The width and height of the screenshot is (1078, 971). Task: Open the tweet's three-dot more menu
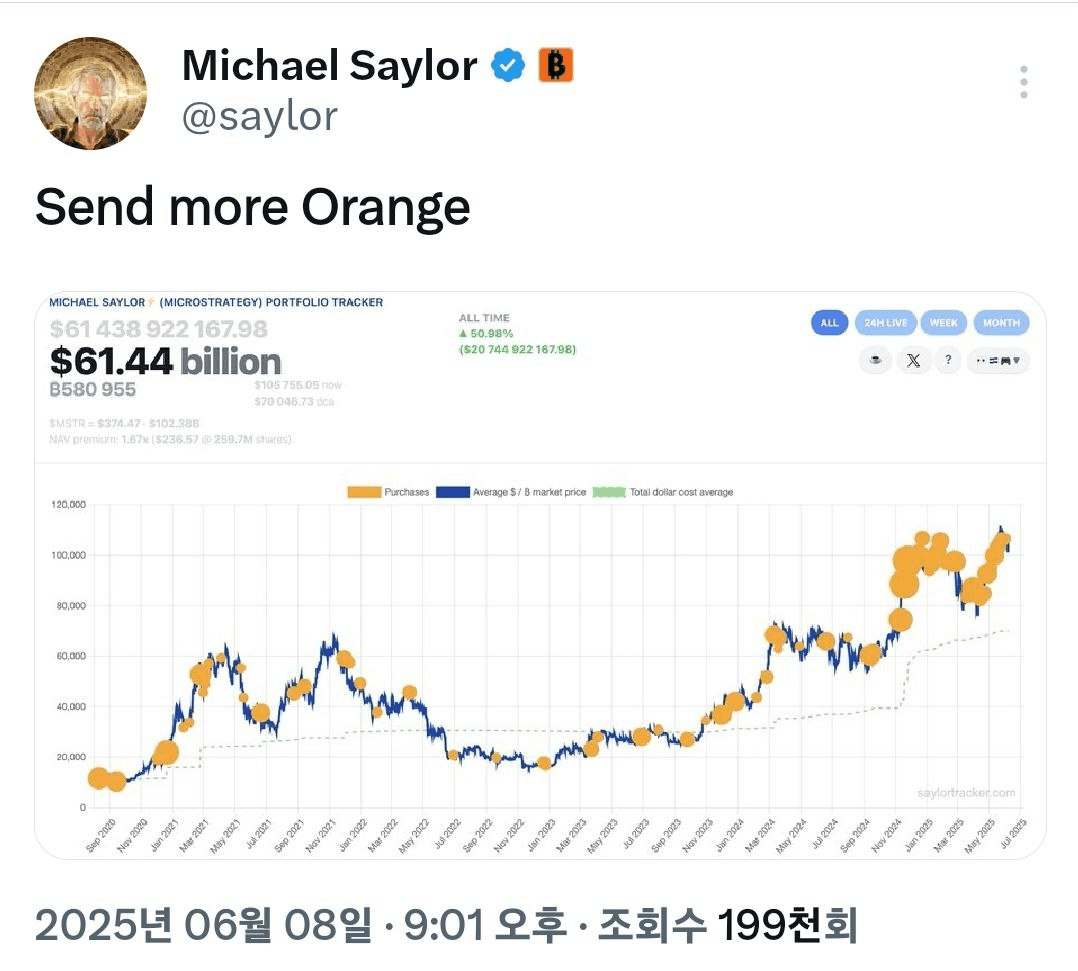pyautogui.click(x=1024, y=82)
